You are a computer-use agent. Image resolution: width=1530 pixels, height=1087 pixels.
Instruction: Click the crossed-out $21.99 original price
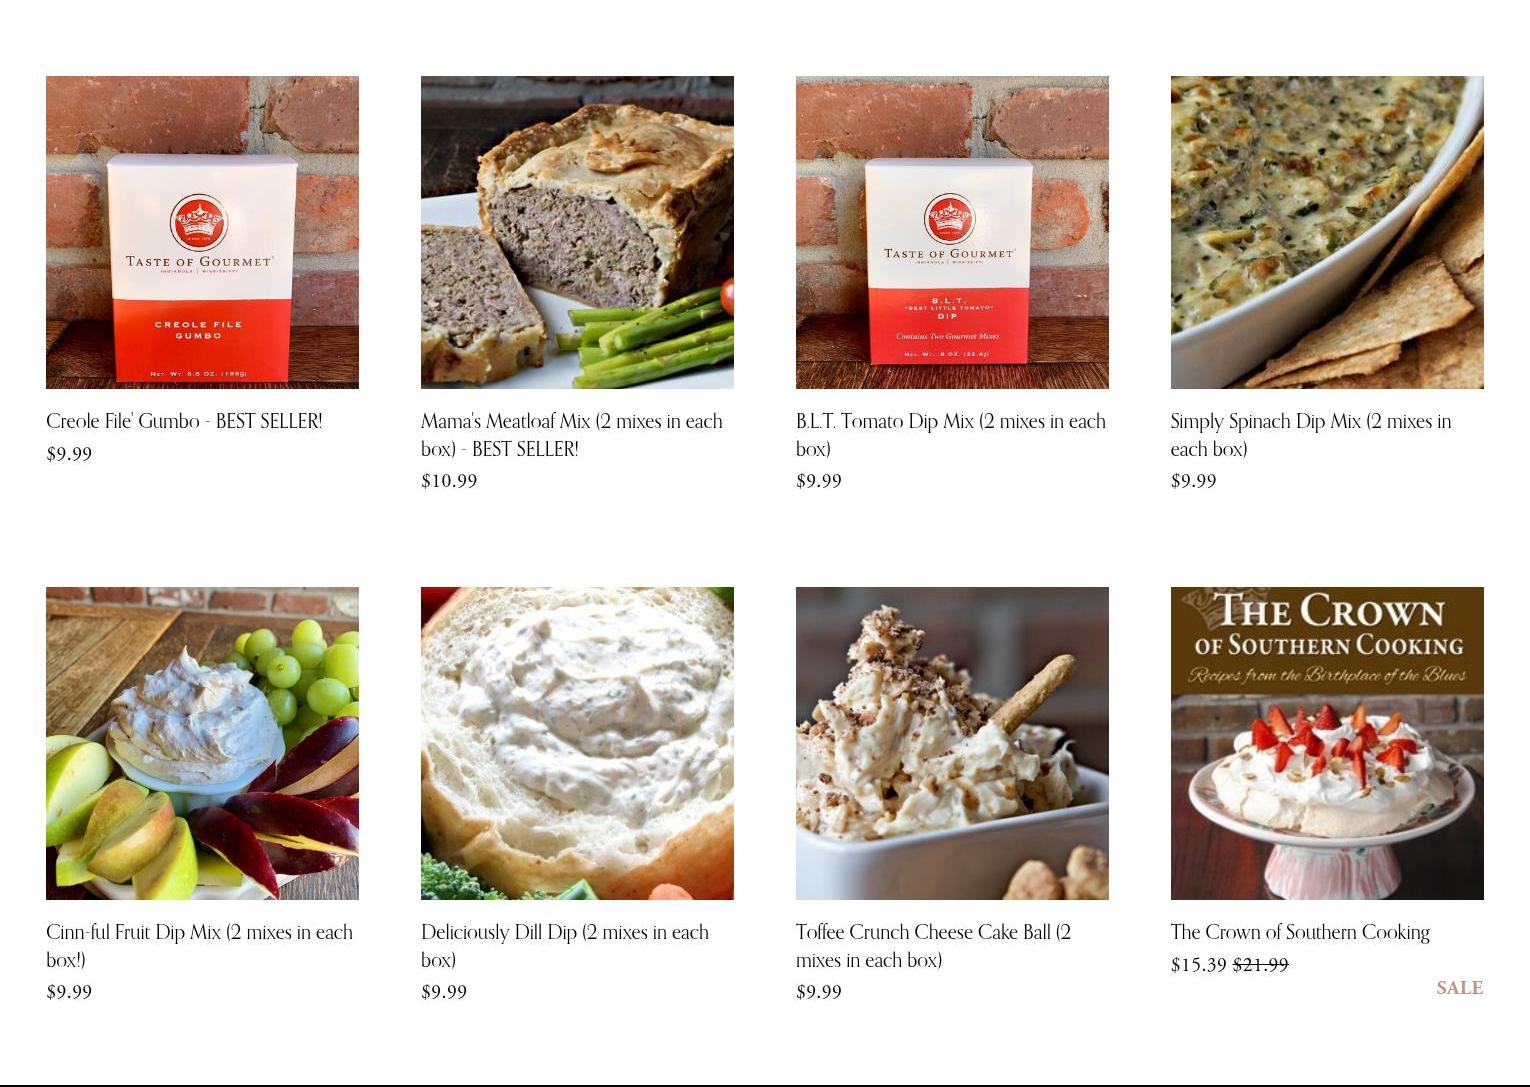1261,965
